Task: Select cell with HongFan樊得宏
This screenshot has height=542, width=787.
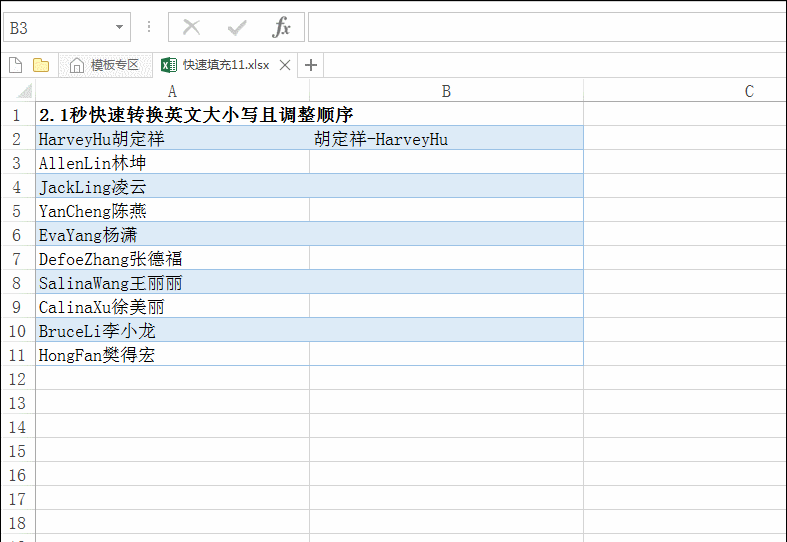Action: point(172,355)
